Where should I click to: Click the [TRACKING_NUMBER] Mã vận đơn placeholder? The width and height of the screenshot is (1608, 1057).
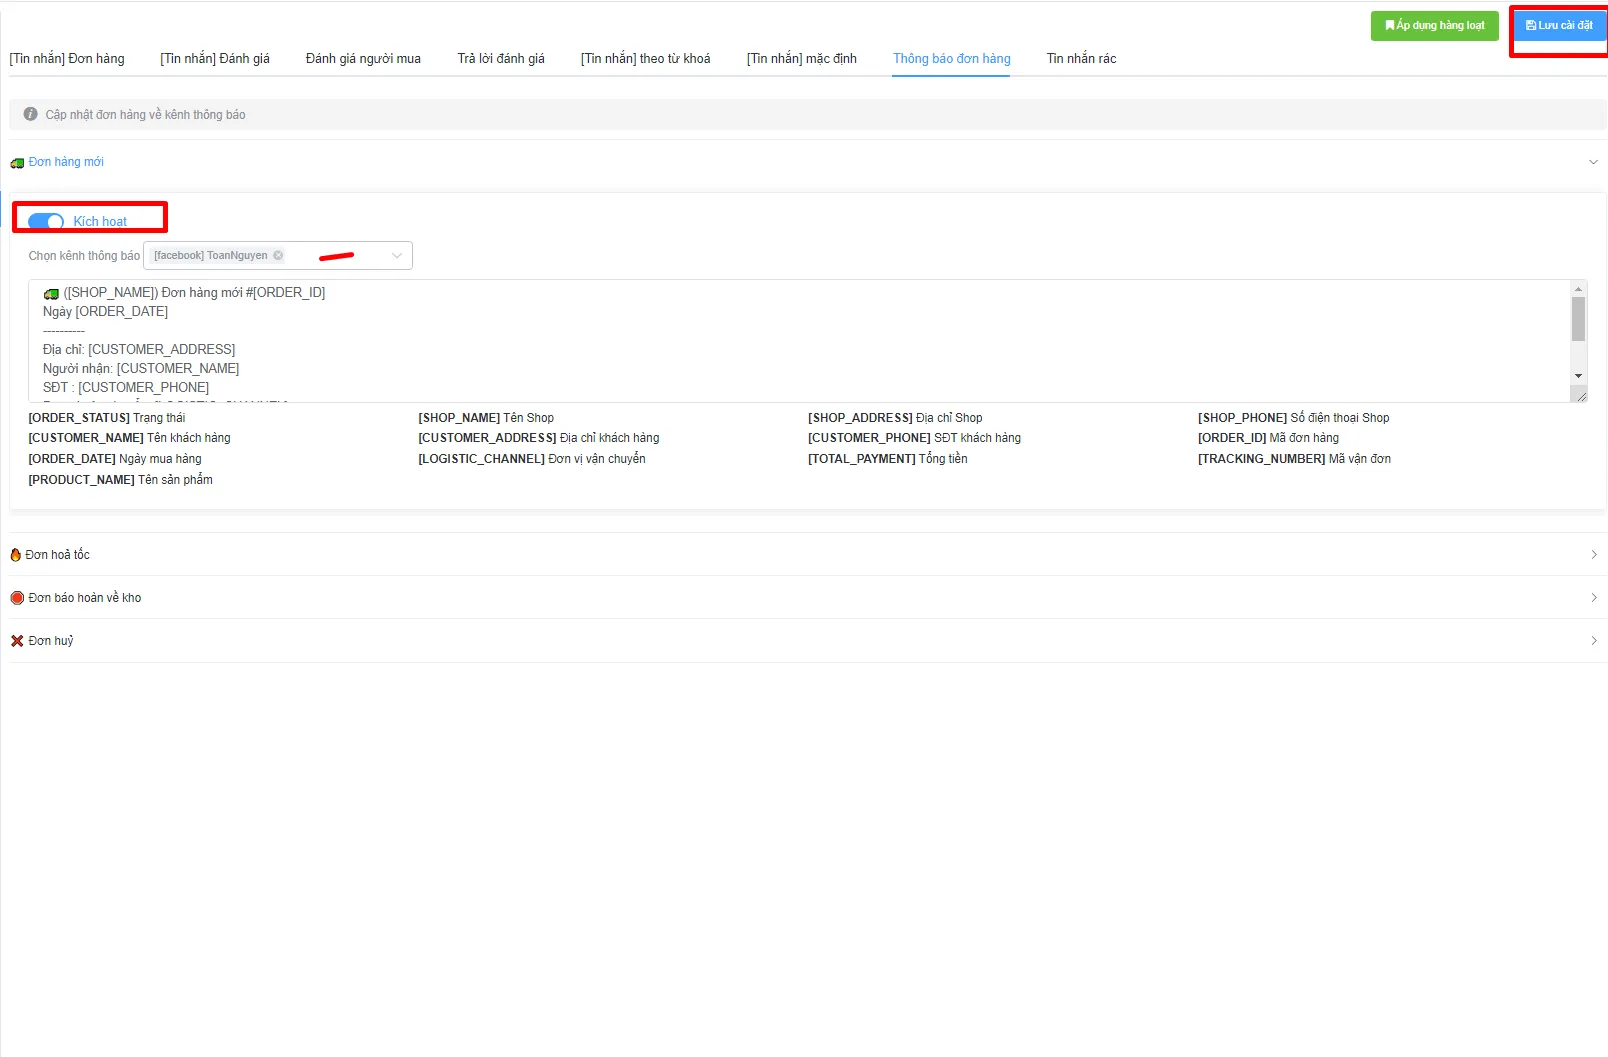tap(1294, 459)
